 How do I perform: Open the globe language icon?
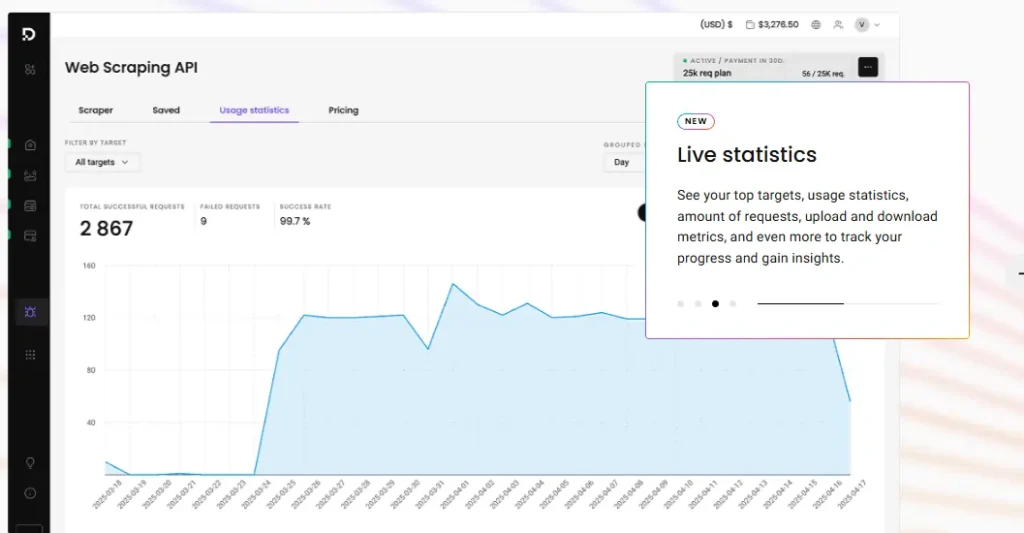click(x=816, y=25)
